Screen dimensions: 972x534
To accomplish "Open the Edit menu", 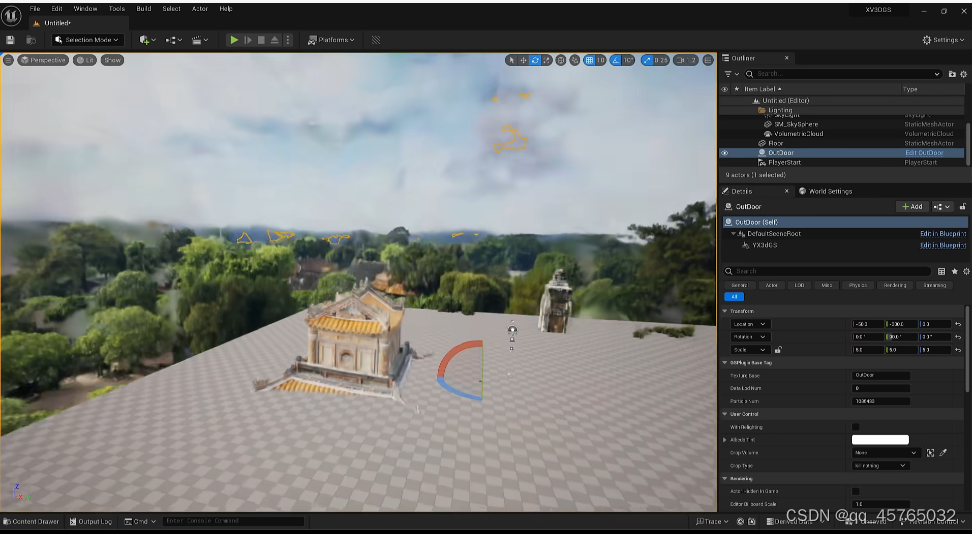I will point(57,9).
